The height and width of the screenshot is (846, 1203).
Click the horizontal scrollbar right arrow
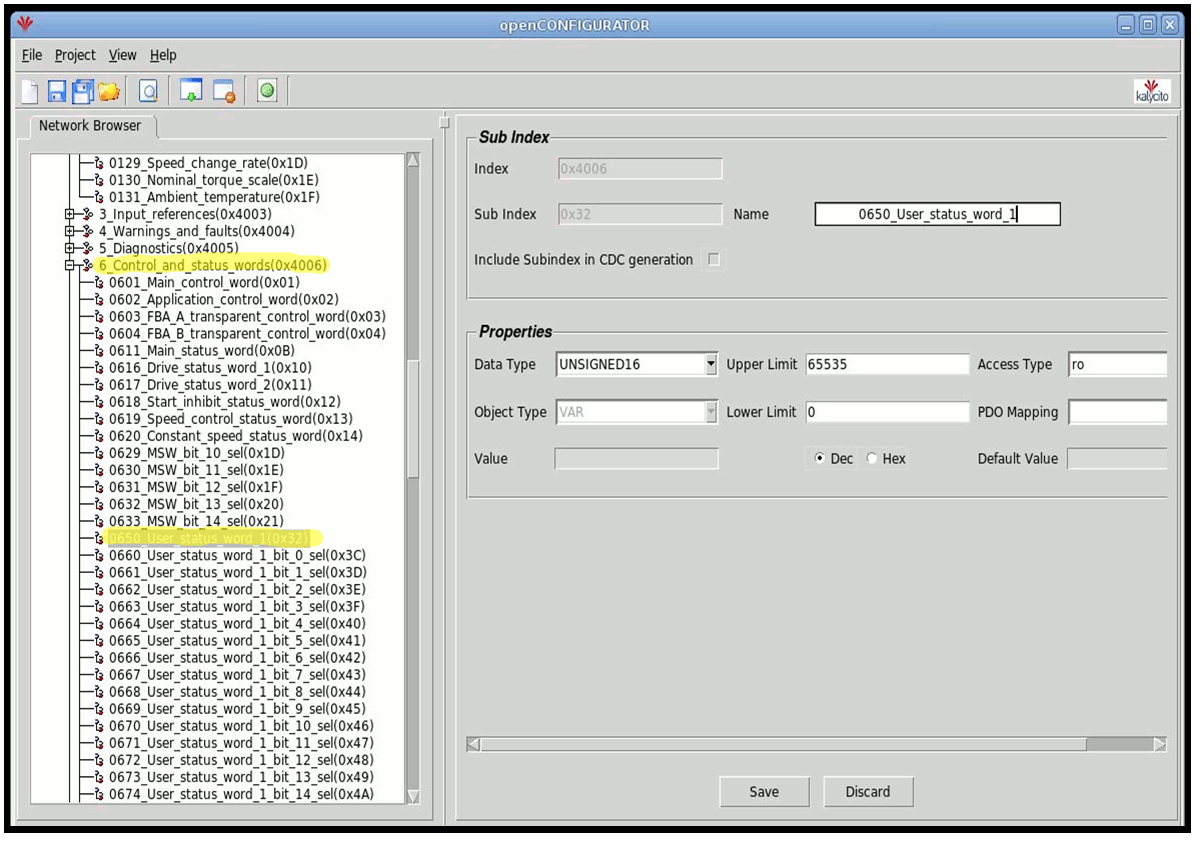pyautogui.click(x=1160, y=744)
